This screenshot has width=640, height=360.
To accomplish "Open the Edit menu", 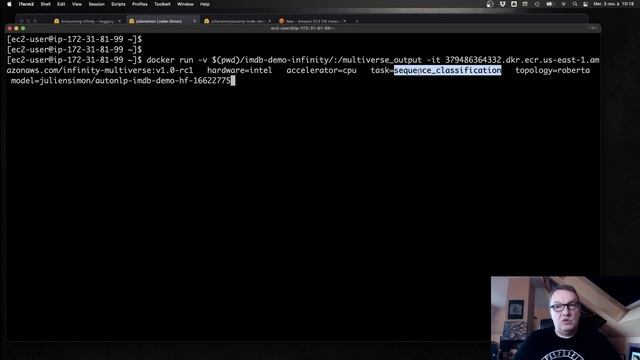I will pos(61,4).
